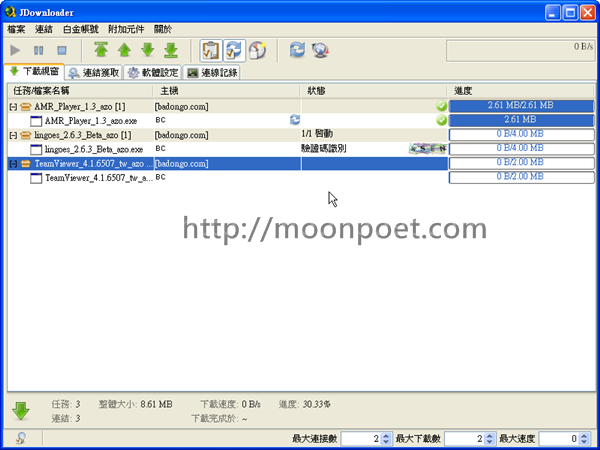The width and height of the screenshot is (600, 450).
Task: Click the large green download arrow icon
Action: click(x=21, y=411)
